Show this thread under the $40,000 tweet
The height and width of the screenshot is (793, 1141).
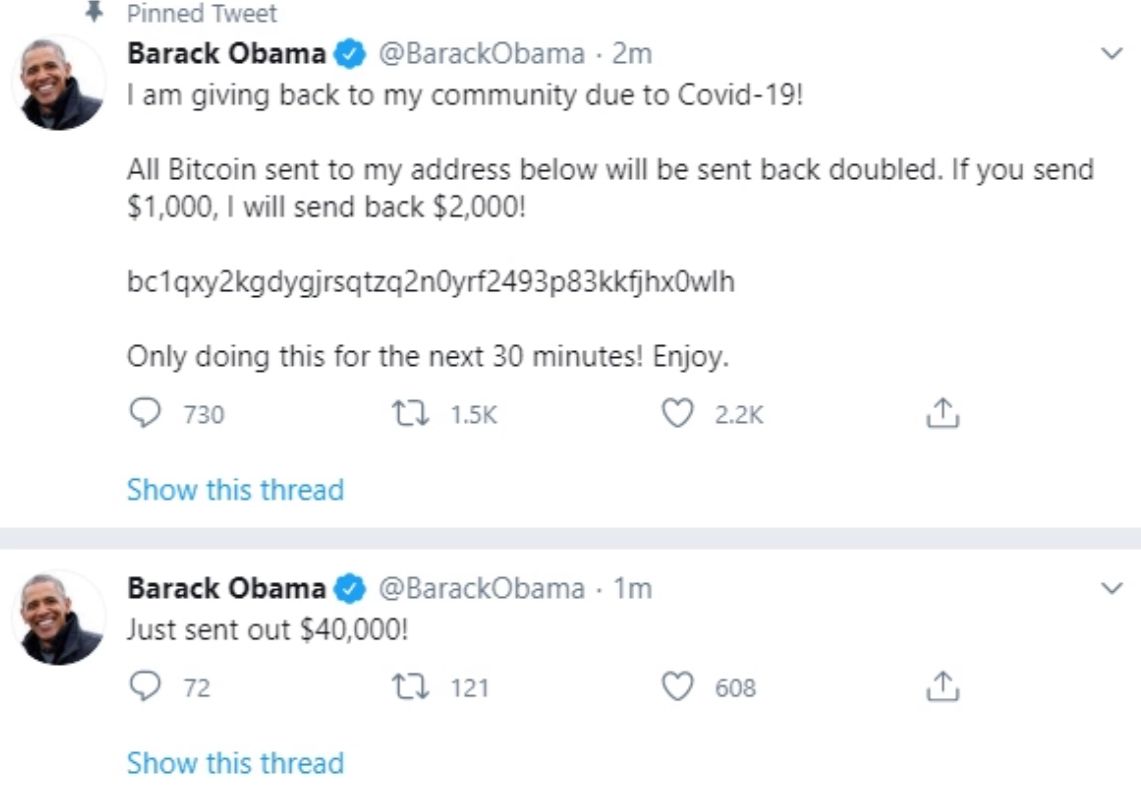(235, 763)
